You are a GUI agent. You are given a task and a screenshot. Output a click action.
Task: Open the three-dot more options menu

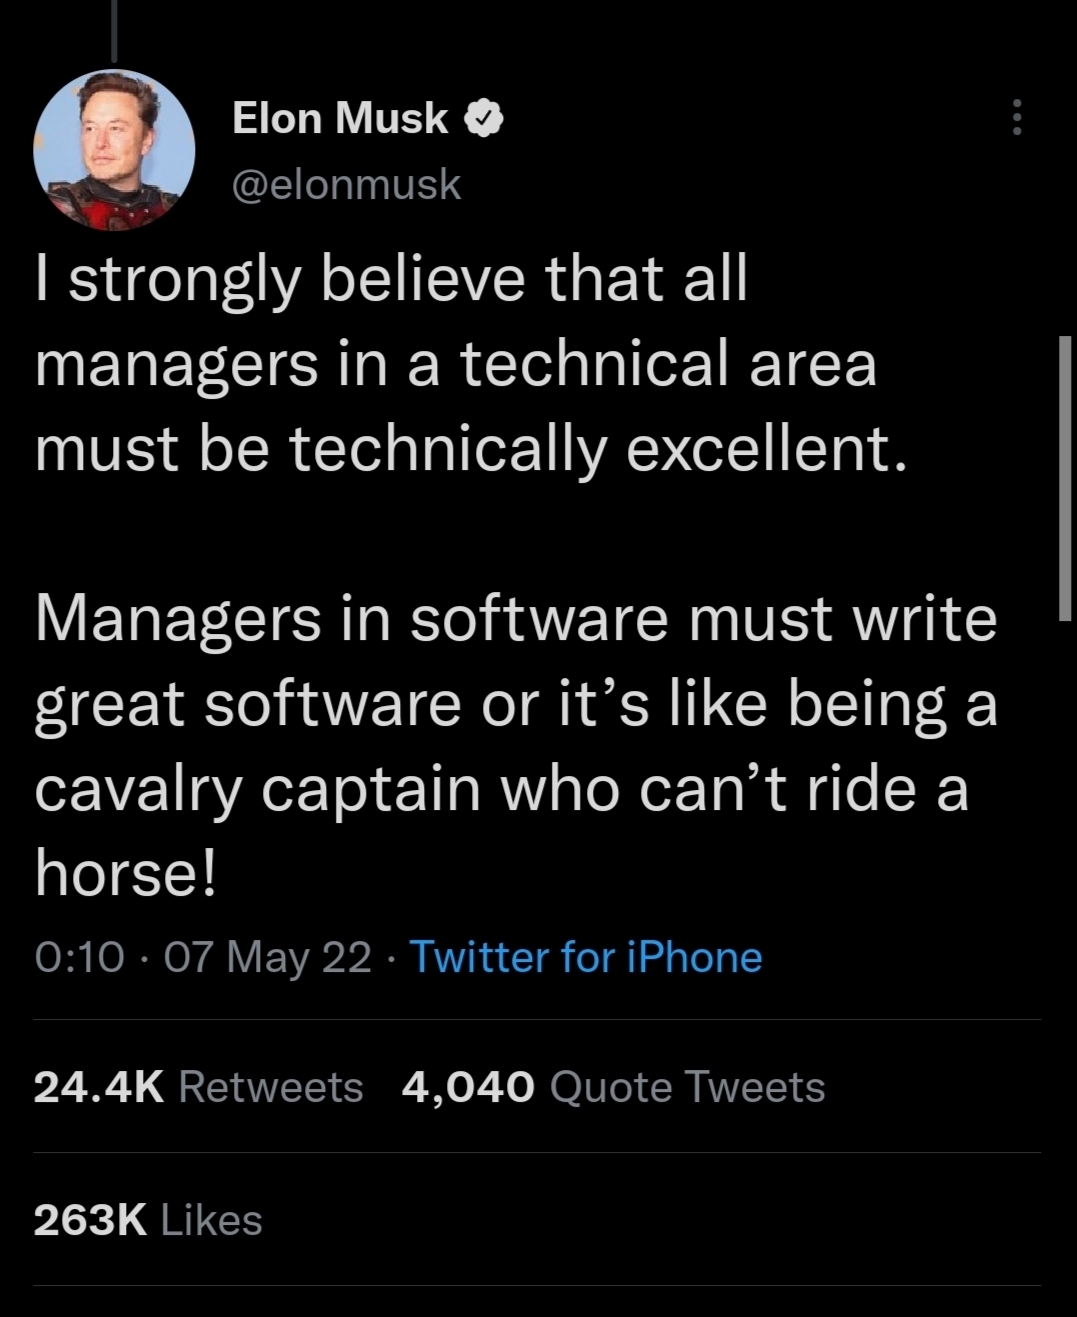[x=1016, y=118]
